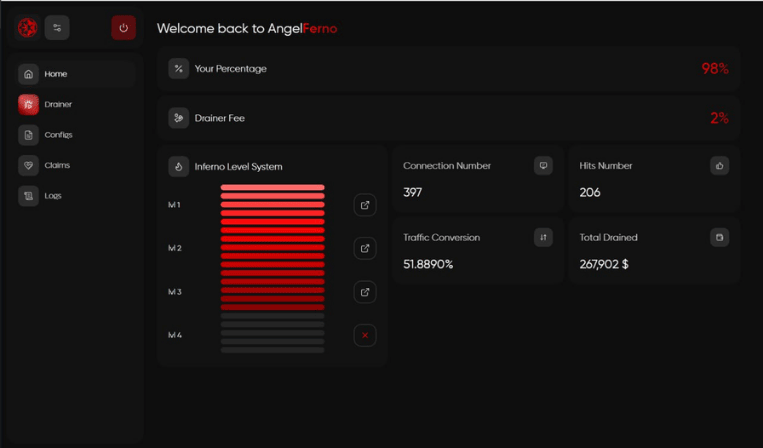Click the 397 connection value
The image size is (763, 448).
pyautogui.click(x=412, y=192)
